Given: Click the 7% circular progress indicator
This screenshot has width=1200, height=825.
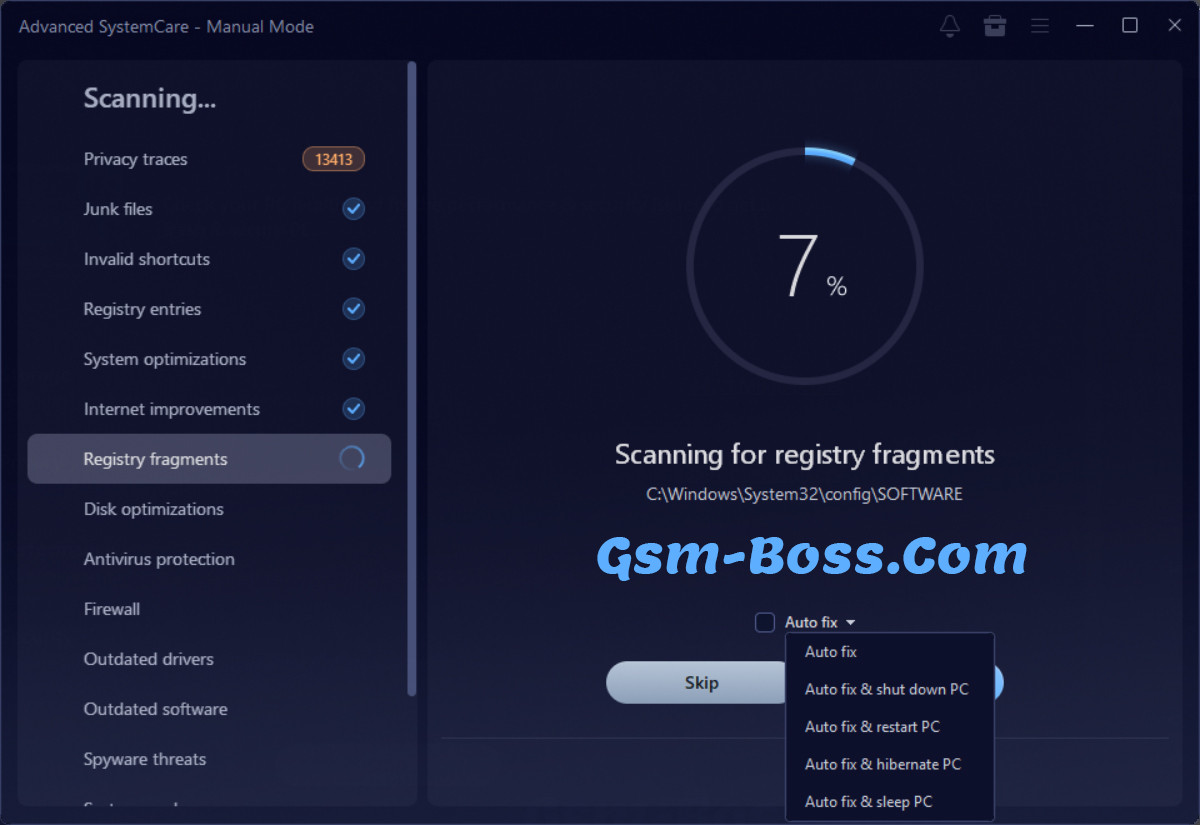Looking at the screenshot, I should pos(805,266).
